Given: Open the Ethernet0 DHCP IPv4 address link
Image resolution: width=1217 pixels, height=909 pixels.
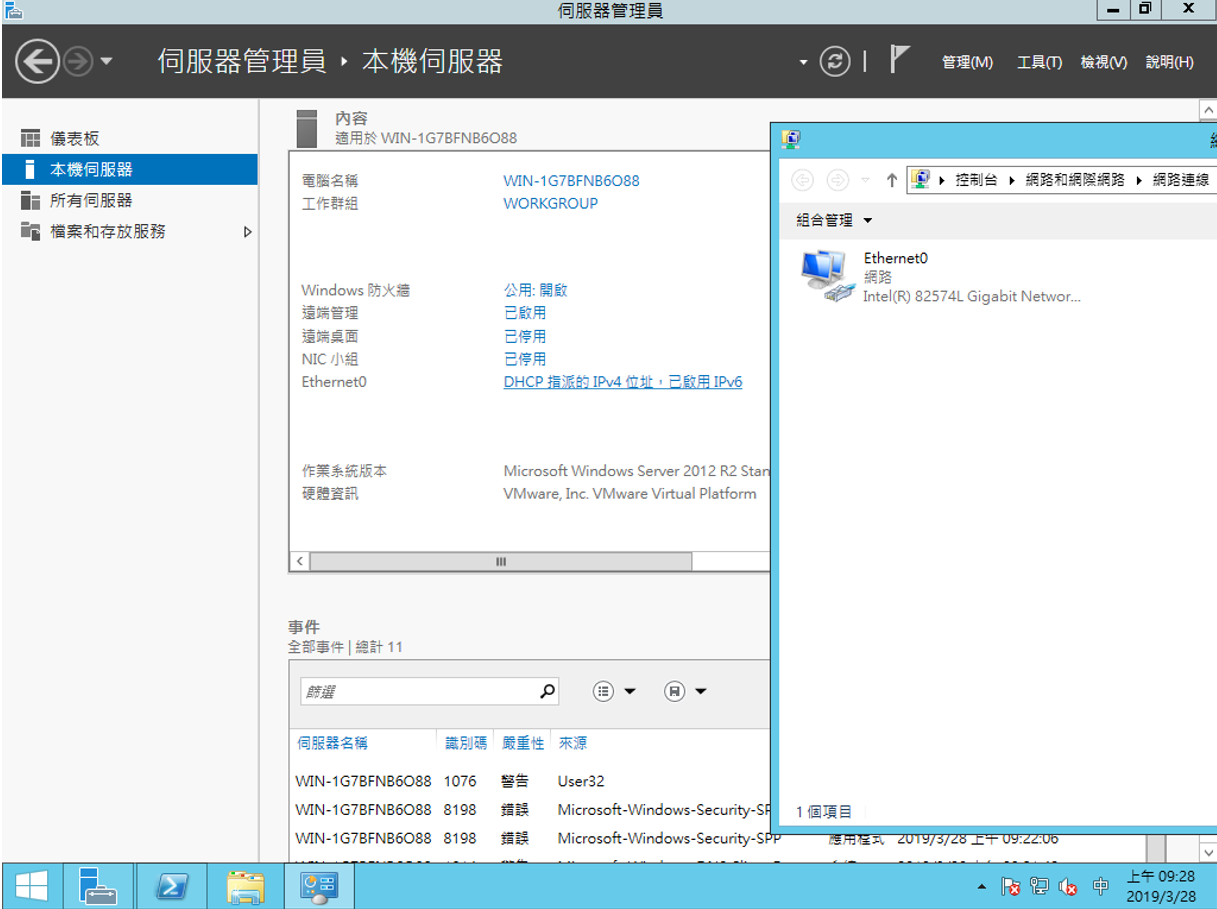Looking at the screenshot, I should pos(623,382).
